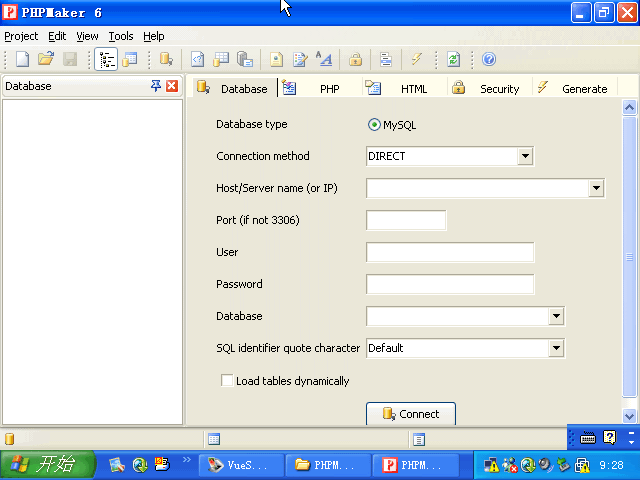The height and width of the screenshot is (480, 640).
Task: Open the Windows Start button
Action: click(47, 465)
